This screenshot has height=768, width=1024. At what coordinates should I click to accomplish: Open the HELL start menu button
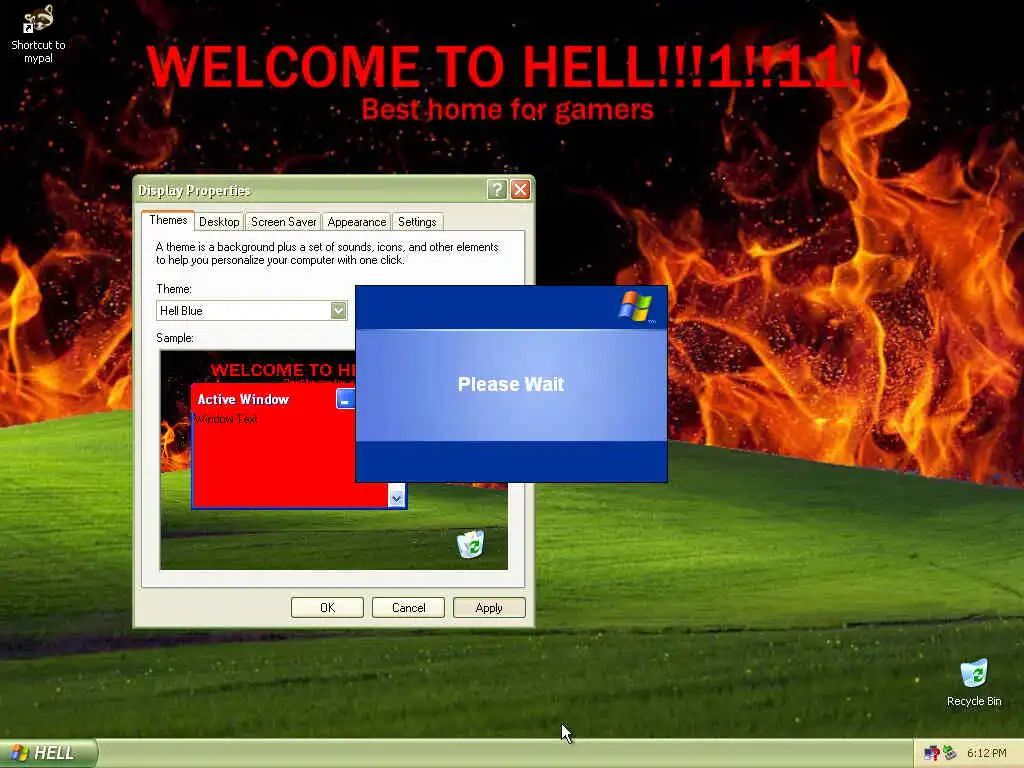[46, 753]
